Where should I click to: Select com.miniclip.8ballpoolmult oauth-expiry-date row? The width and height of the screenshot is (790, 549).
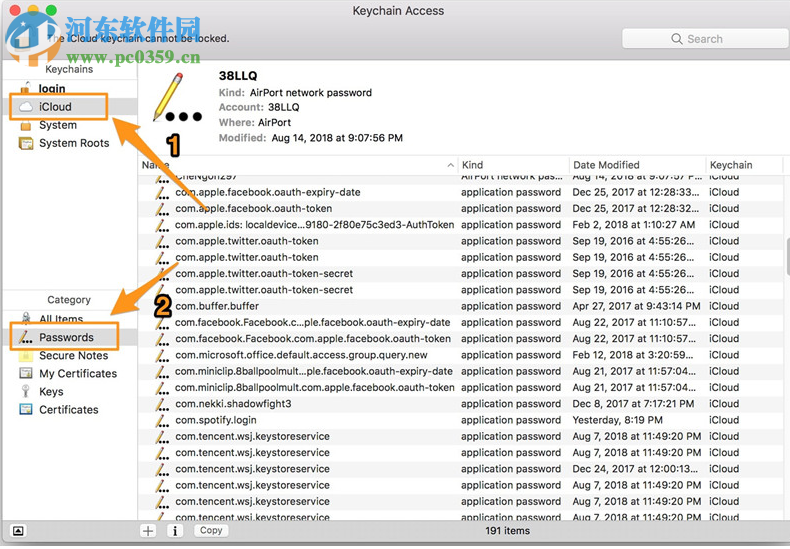tap(460, 371)
